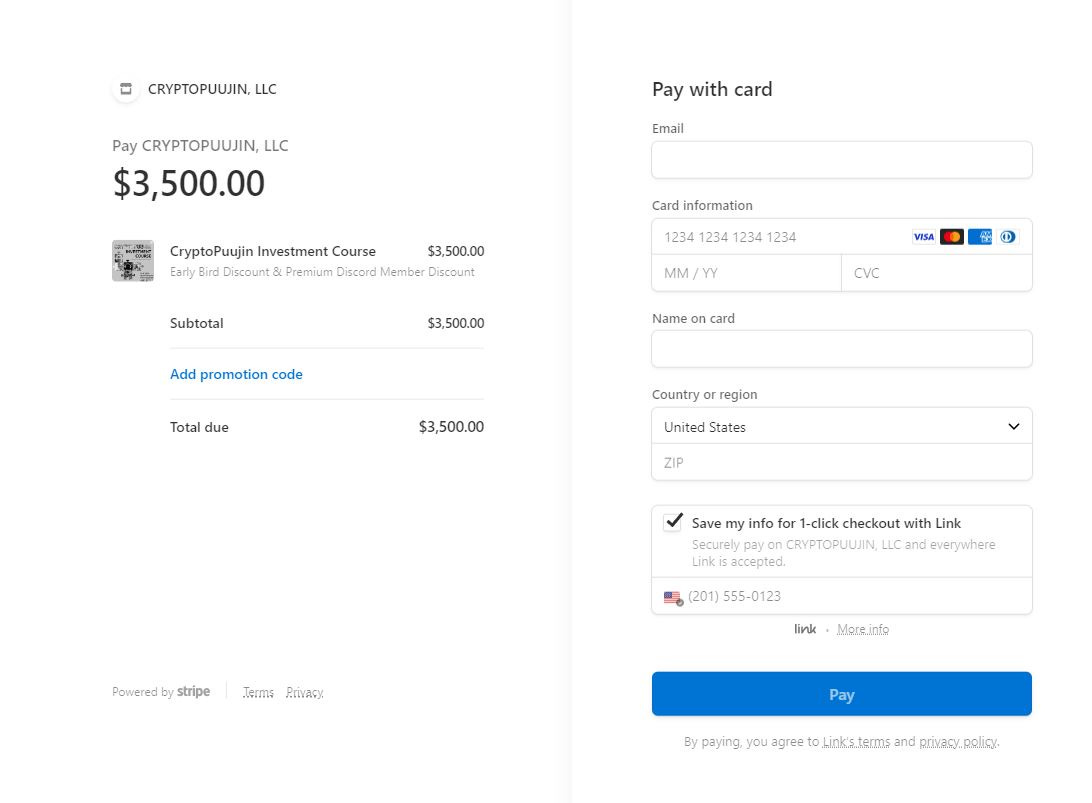Uncheck Save my info for 1-click checkout
Screen dimensions: 1092x803
[673, 522]
